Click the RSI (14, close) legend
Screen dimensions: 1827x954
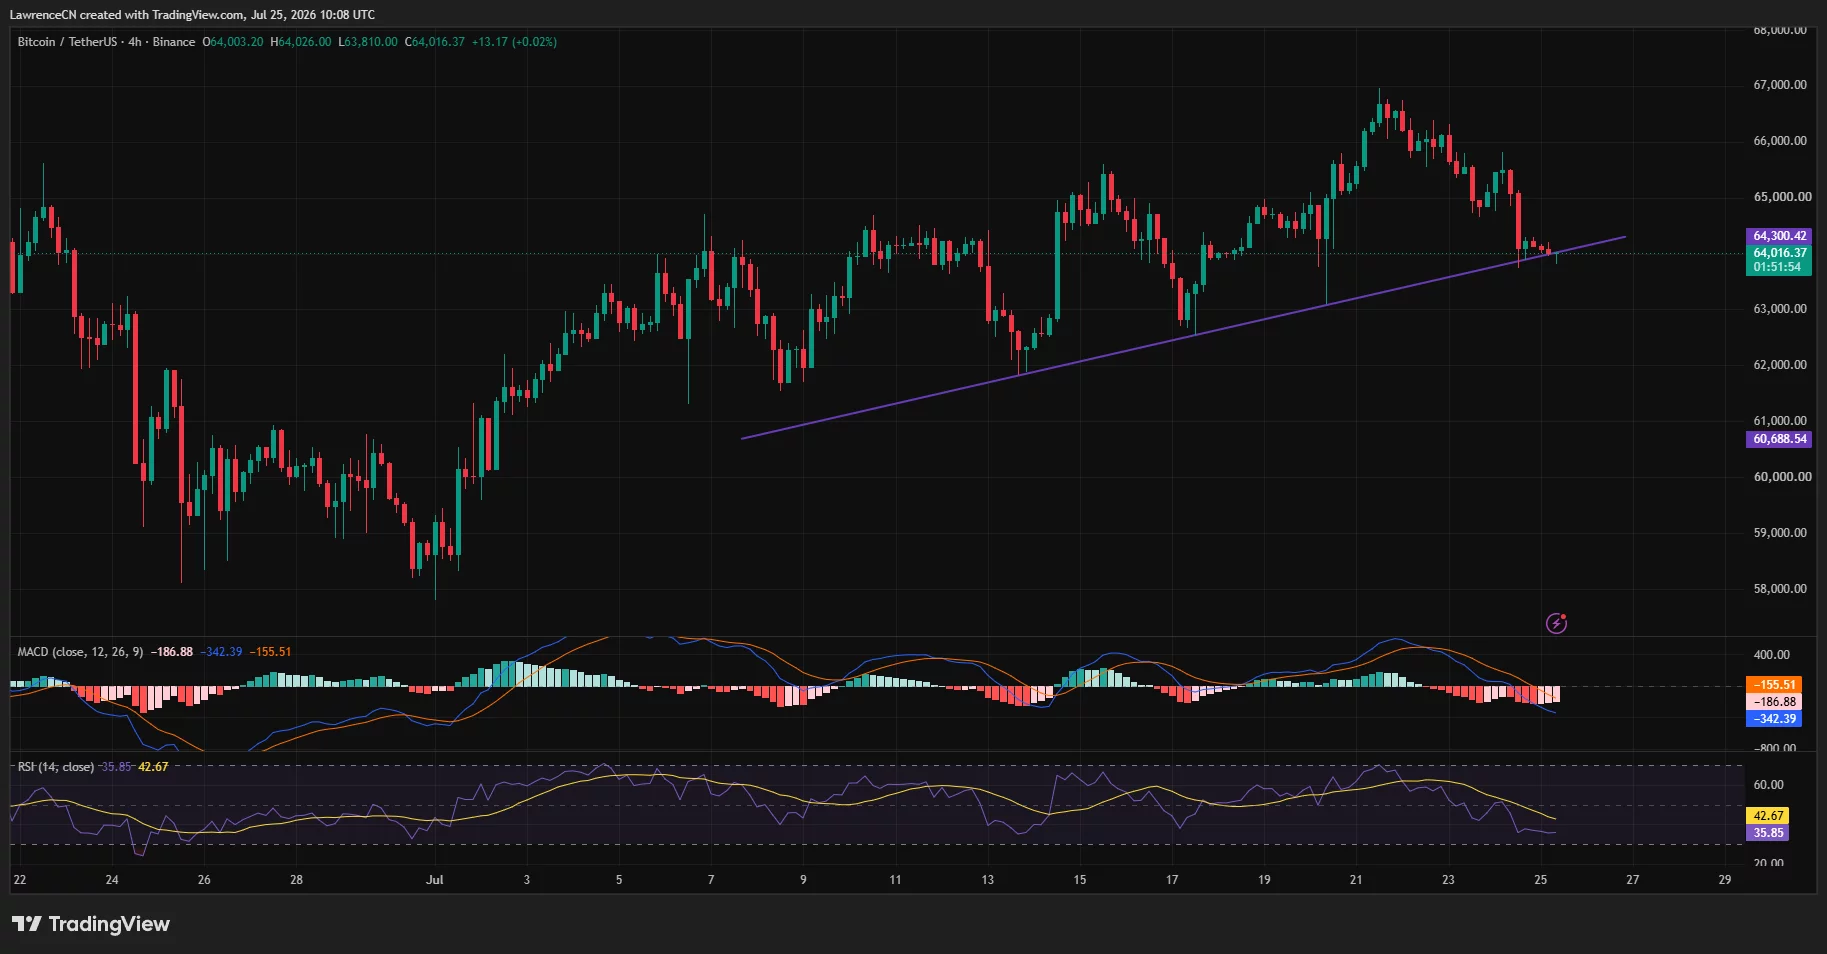coord(55,767)
